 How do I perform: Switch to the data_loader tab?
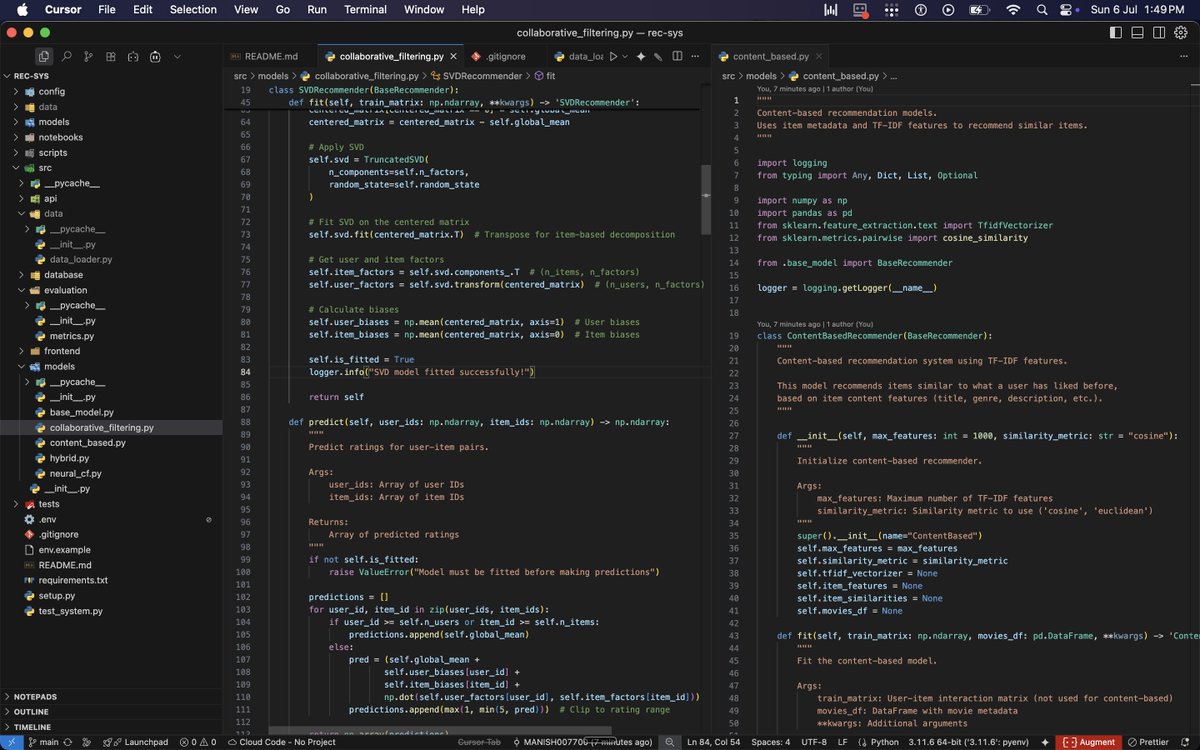pos(578,57)
